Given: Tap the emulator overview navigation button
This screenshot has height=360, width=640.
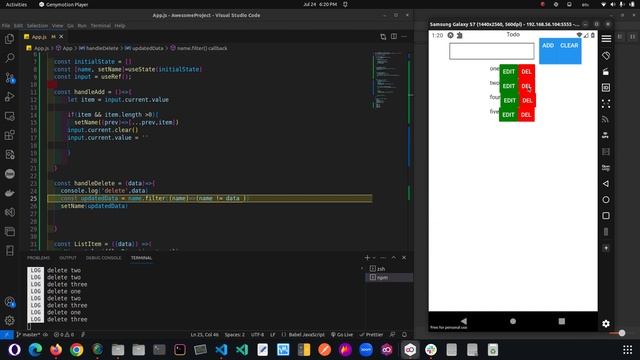Looking at the screenshot, I should (x=562, y=321).
